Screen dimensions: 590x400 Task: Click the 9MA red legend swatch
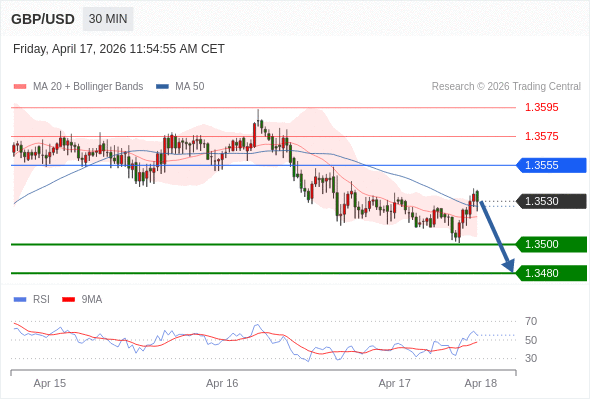pyautogui.click(x=68, y=300)
